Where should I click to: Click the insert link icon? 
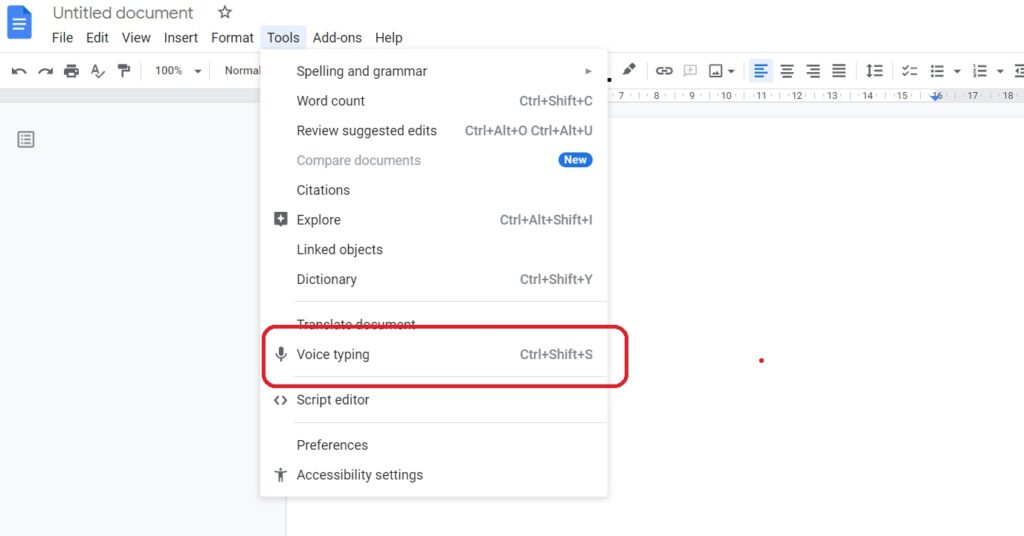[x=664, y=71]
